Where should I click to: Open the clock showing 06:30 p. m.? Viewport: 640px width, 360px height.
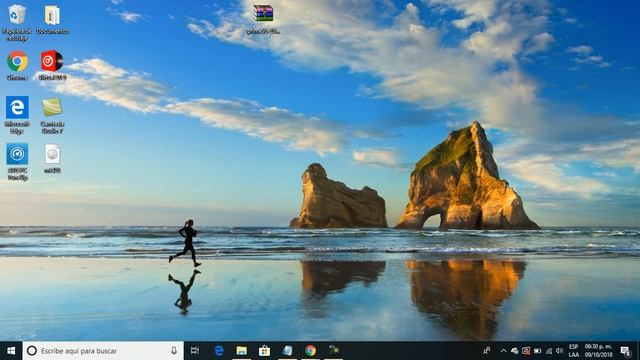[599, 351]
